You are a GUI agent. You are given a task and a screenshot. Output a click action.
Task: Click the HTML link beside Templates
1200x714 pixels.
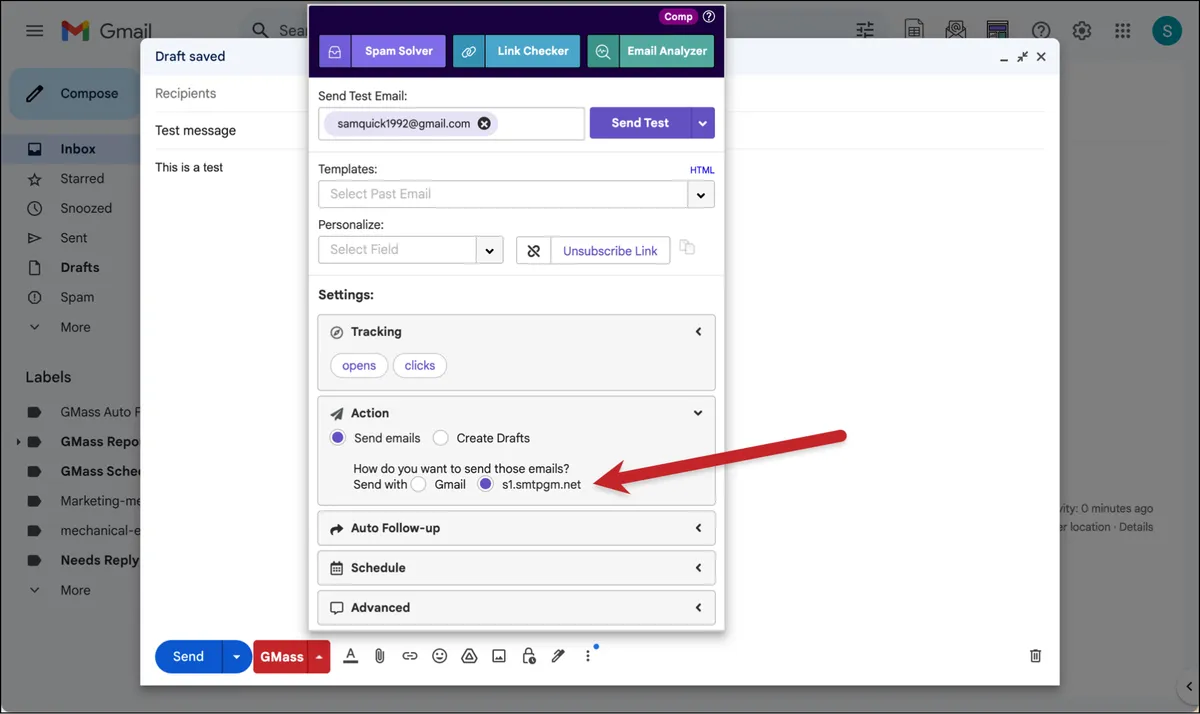(702, 170)
